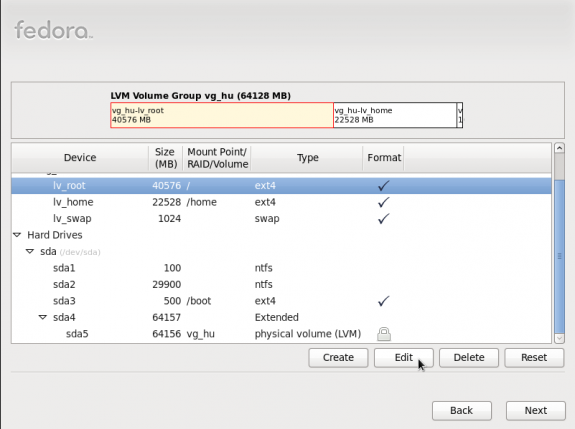Select the lv_home logical volume row
This screenshot has width=575, height=429.
click(281, 202)
